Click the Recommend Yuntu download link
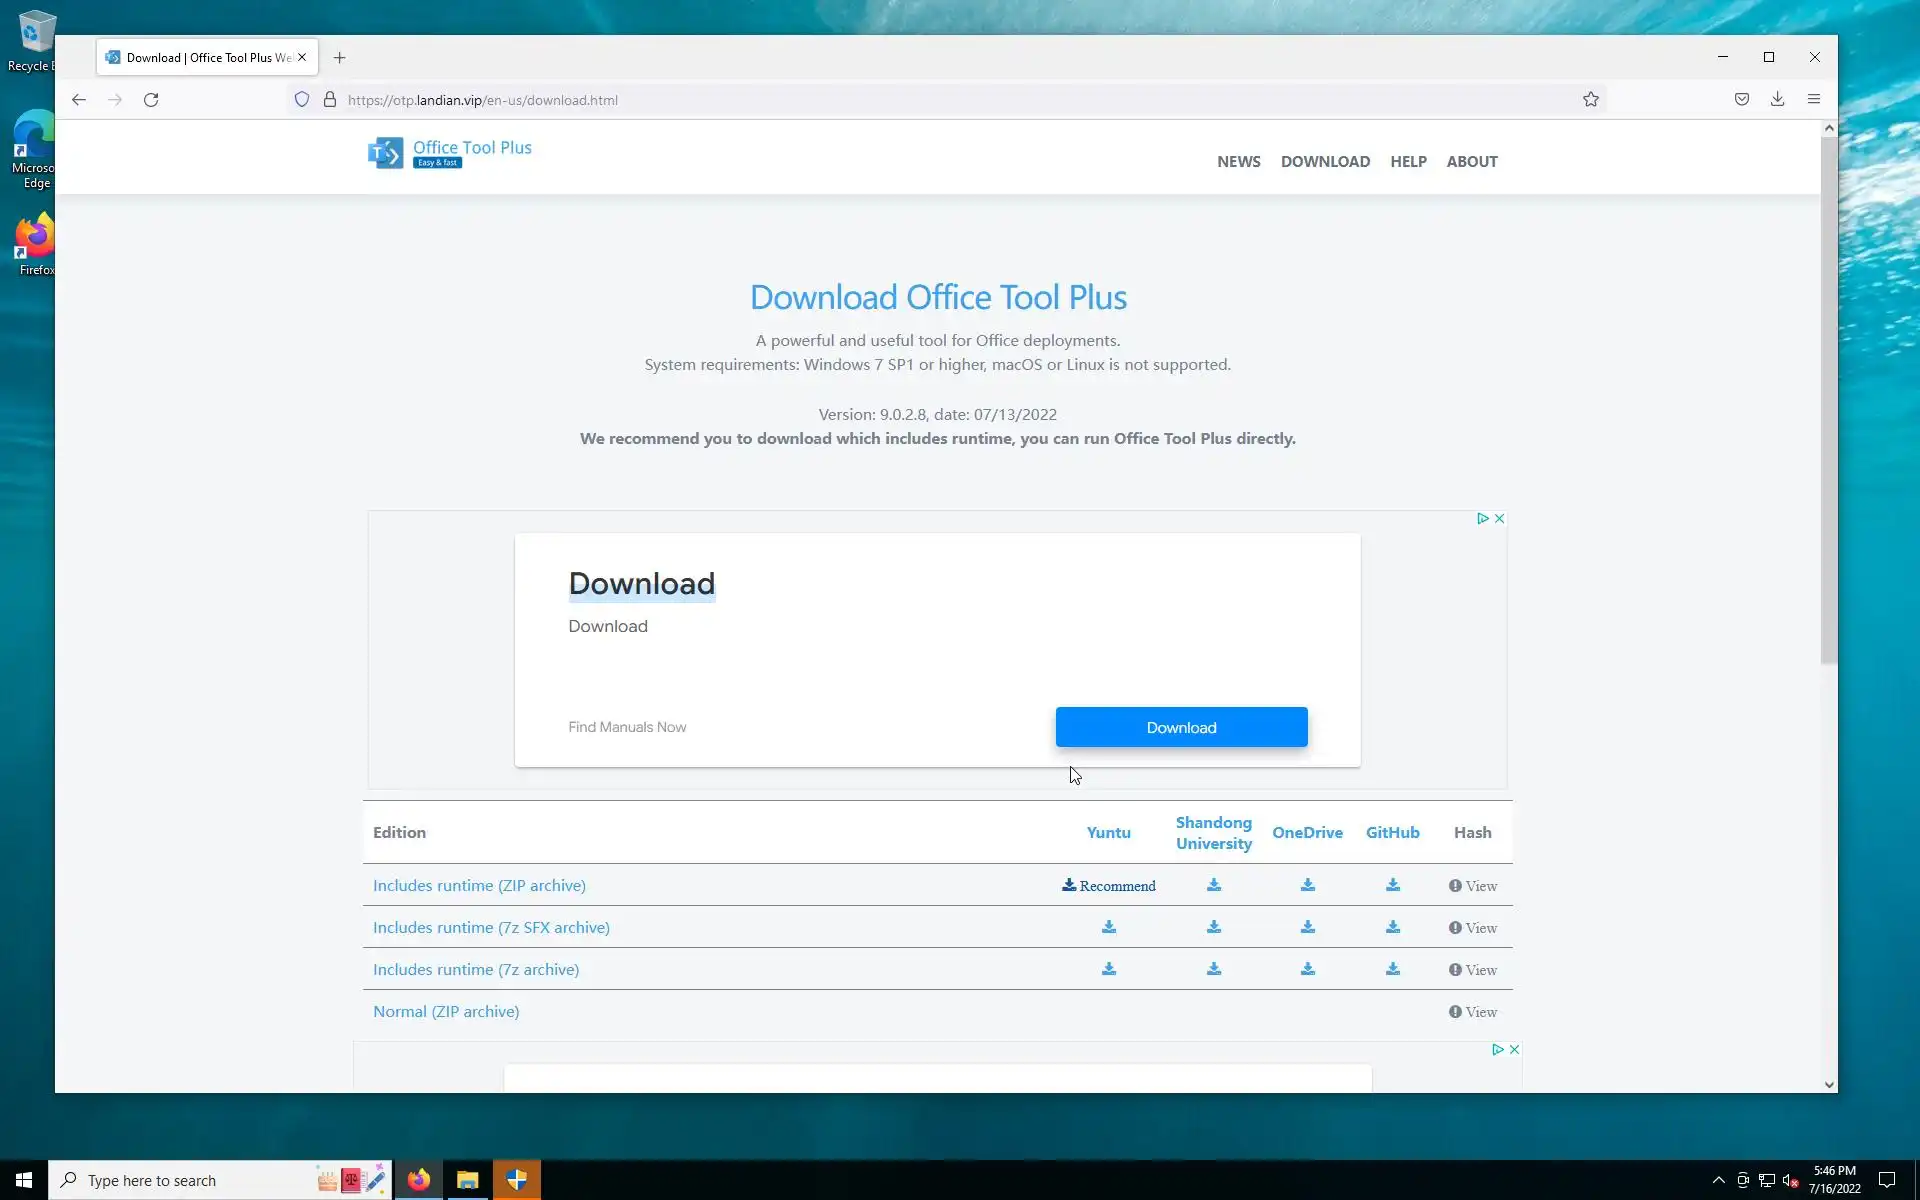This screenshot has width=1920, height=1200. click(x=1108, y=885)
